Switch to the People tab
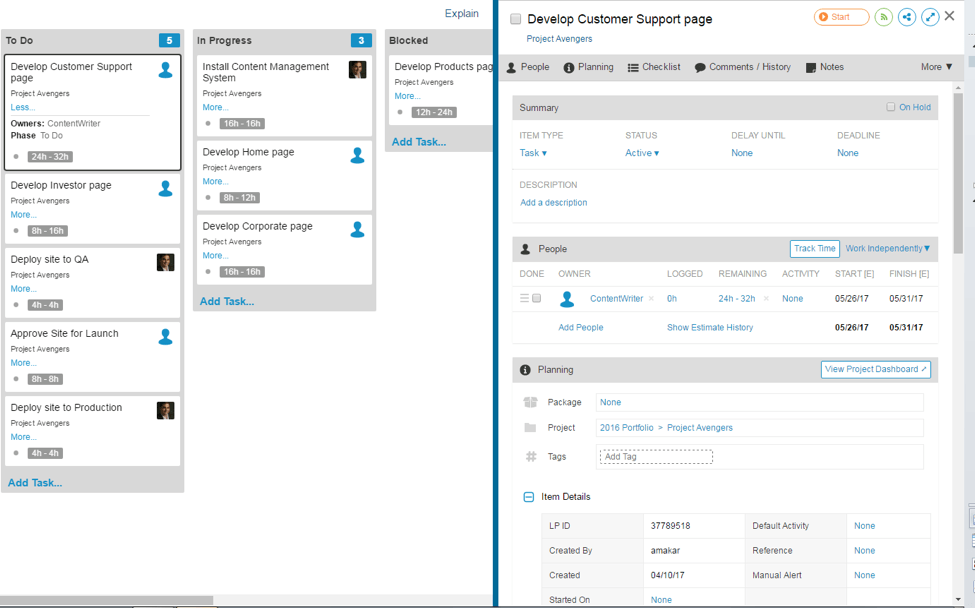This screenshot has width=975, height=608. coord(528,67)
